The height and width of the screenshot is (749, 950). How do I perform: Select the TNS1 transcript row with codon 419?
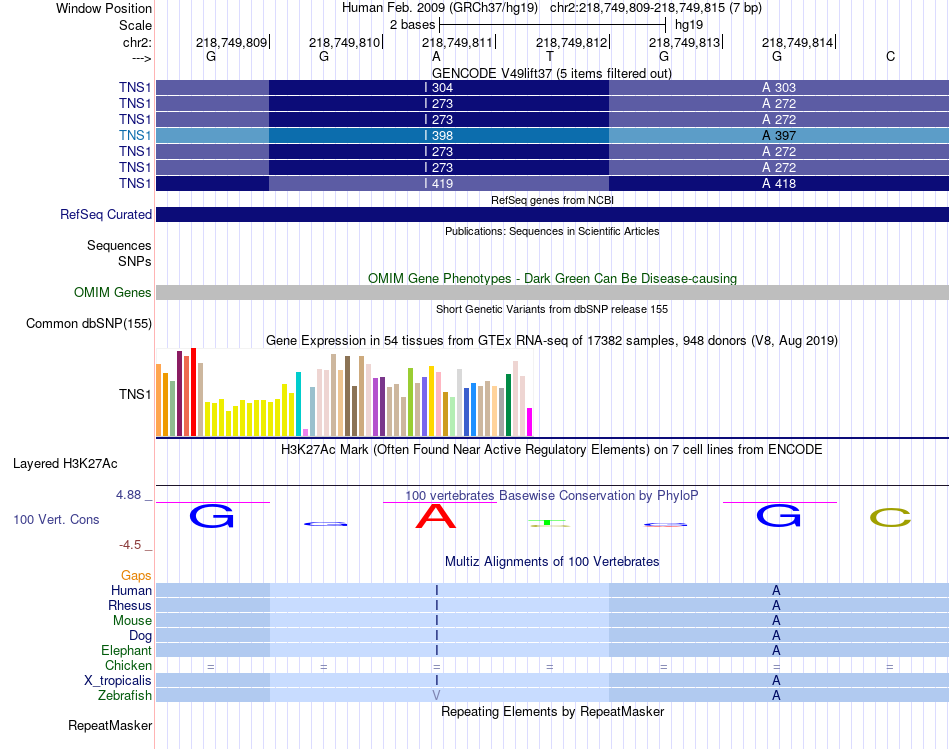(x=552, y=183)
